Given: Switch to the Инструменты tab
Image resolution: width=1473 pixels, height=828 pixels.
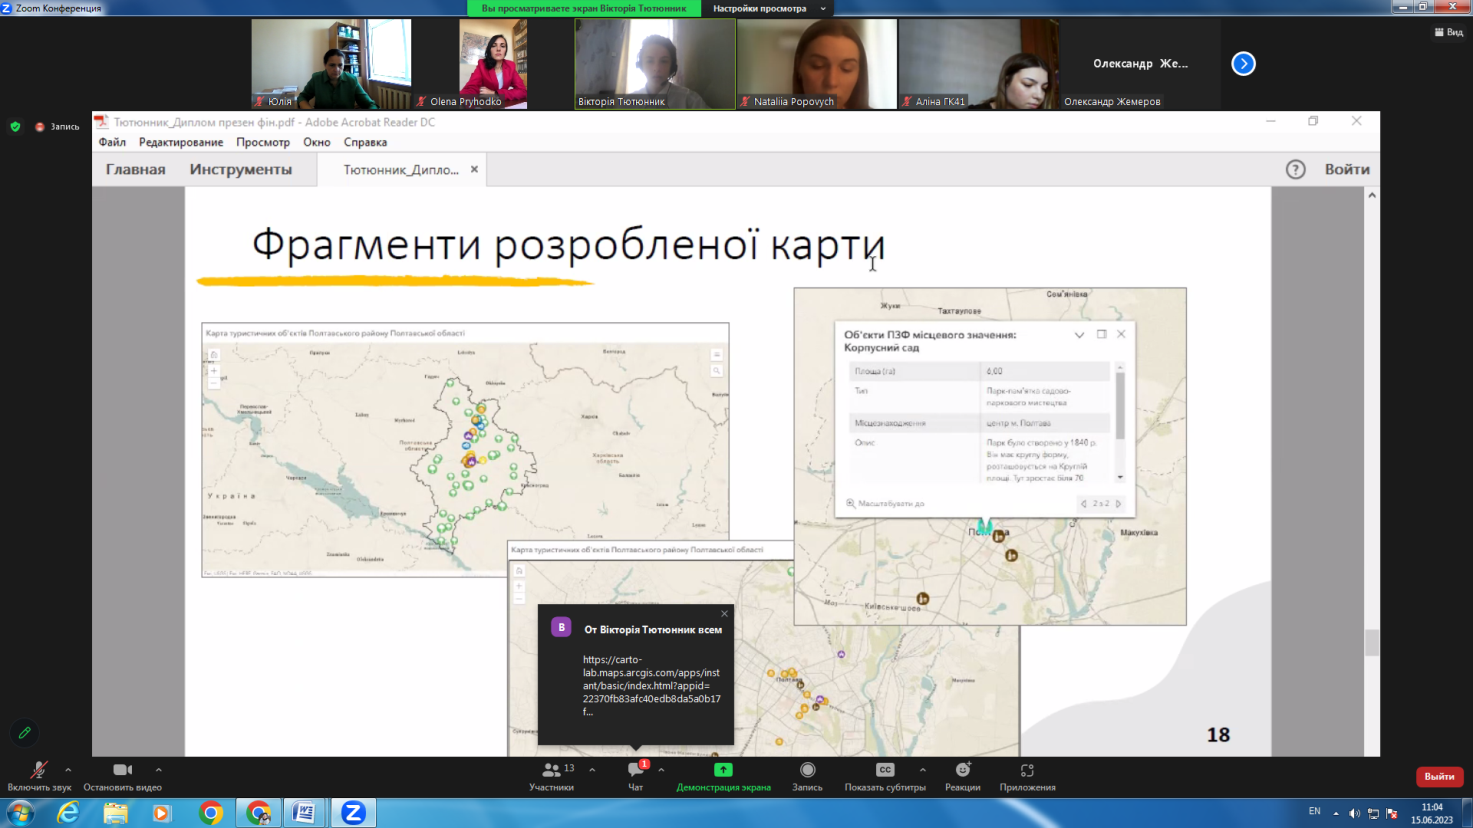Looking at the screenshot, I should pyautogui.click(x=241, y=170).
